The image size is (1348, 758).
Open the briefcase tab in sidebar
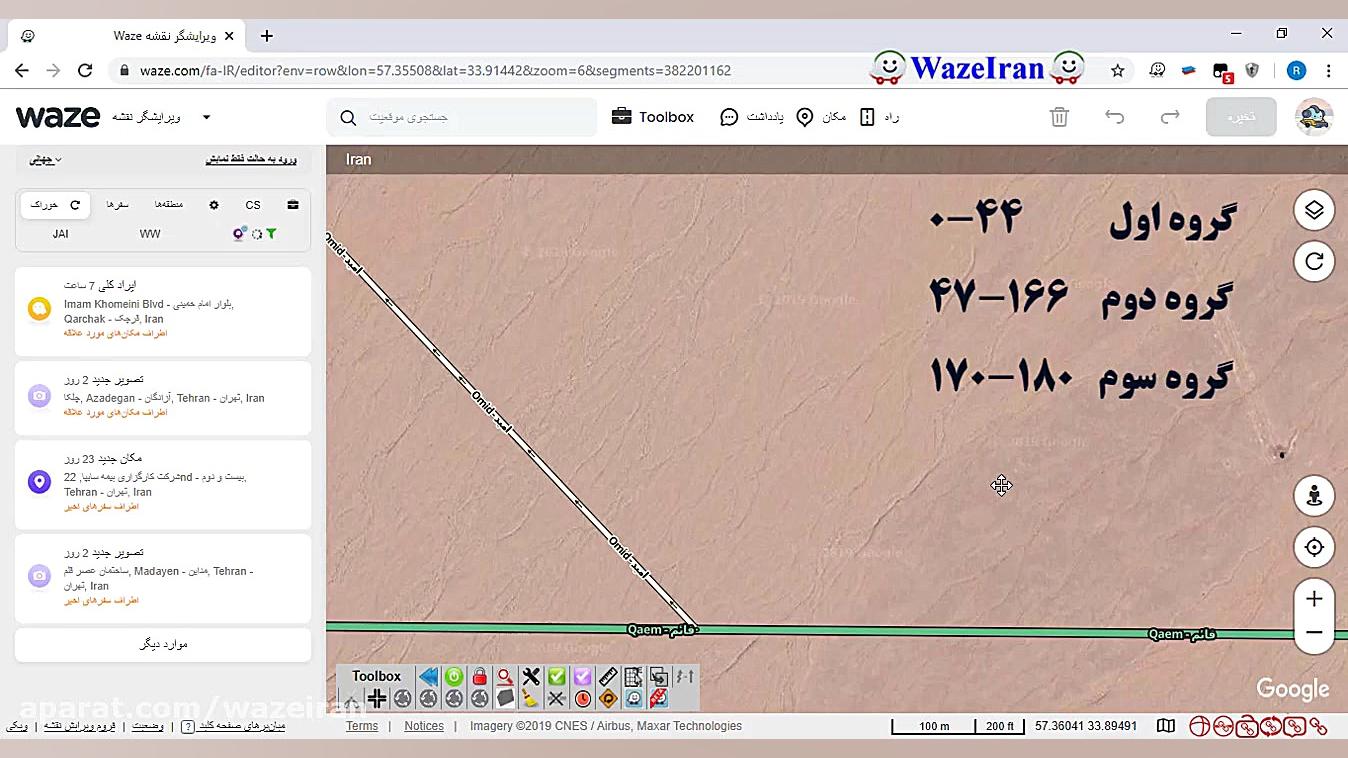click(293, 205)
